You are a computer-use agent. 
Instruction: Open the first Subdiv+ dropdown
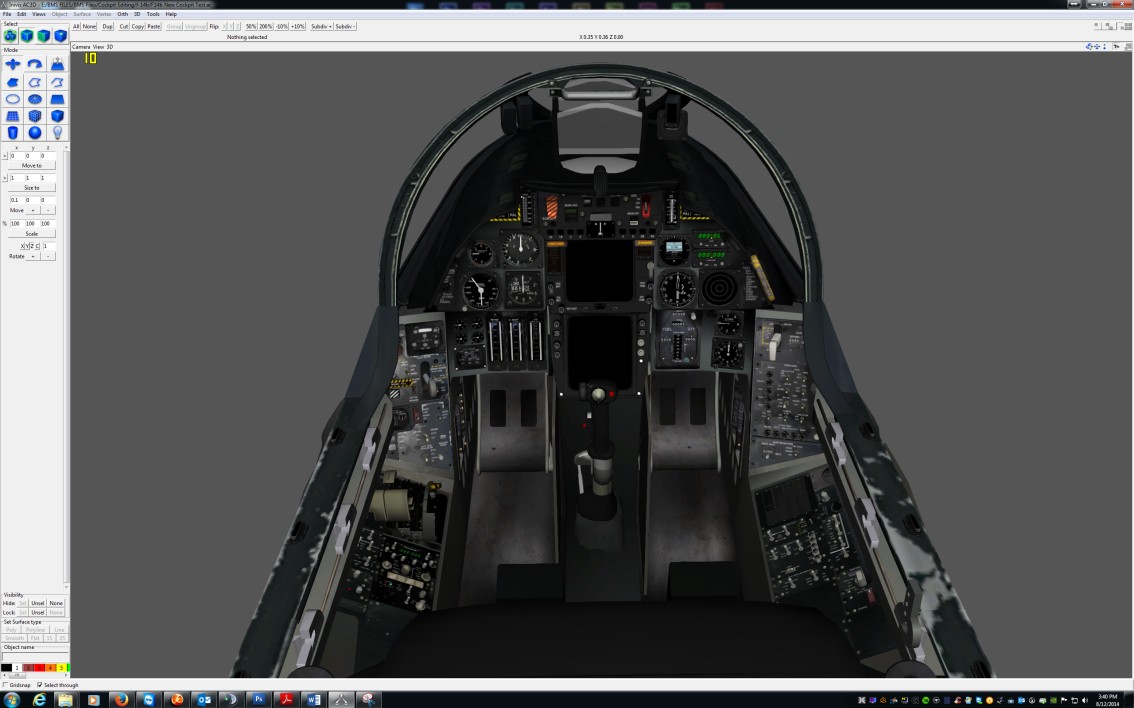click(320, 26)
